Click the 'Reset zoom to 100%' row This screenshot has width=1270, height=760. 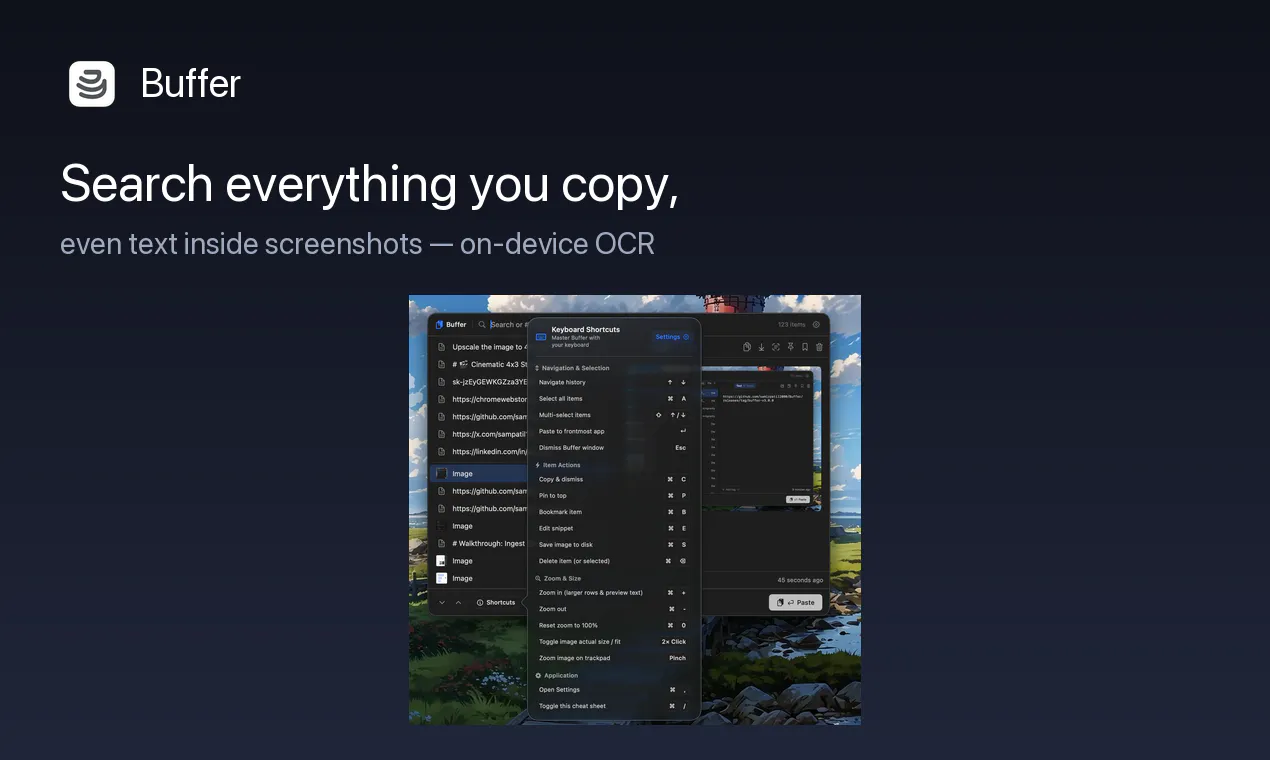pos(613,625)
